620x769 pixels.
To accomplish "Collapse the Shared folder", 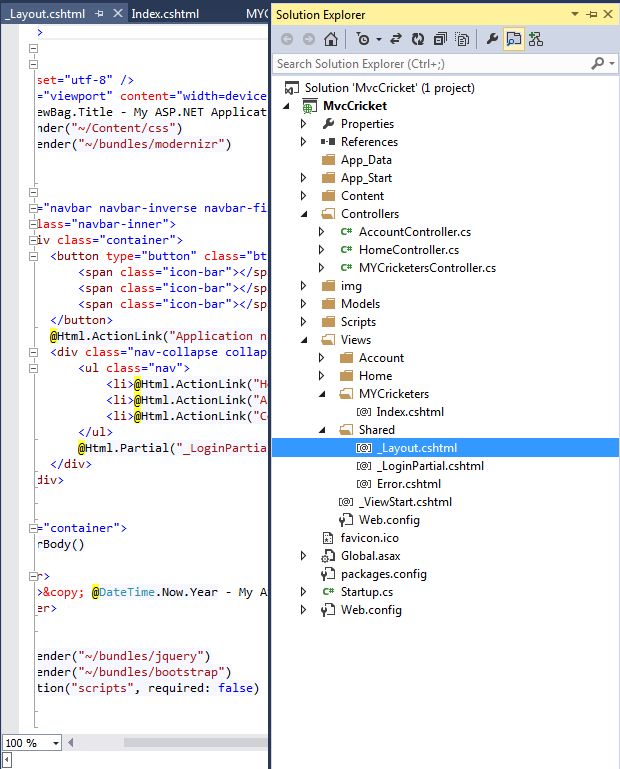I will (x=322, y=430).
